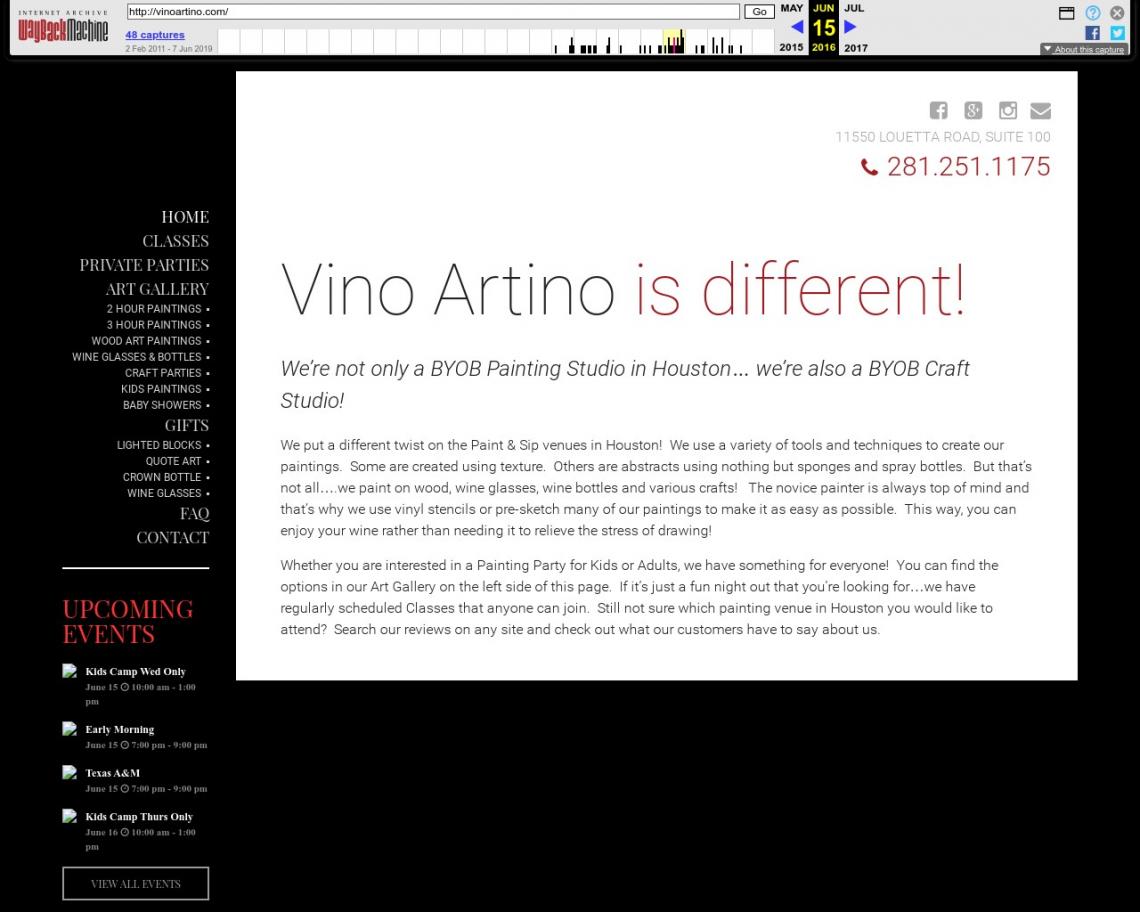This screenshot has height=912, width=1140.
Task: Share capture on Facebook from toolbar
Action: (1092, 33)
